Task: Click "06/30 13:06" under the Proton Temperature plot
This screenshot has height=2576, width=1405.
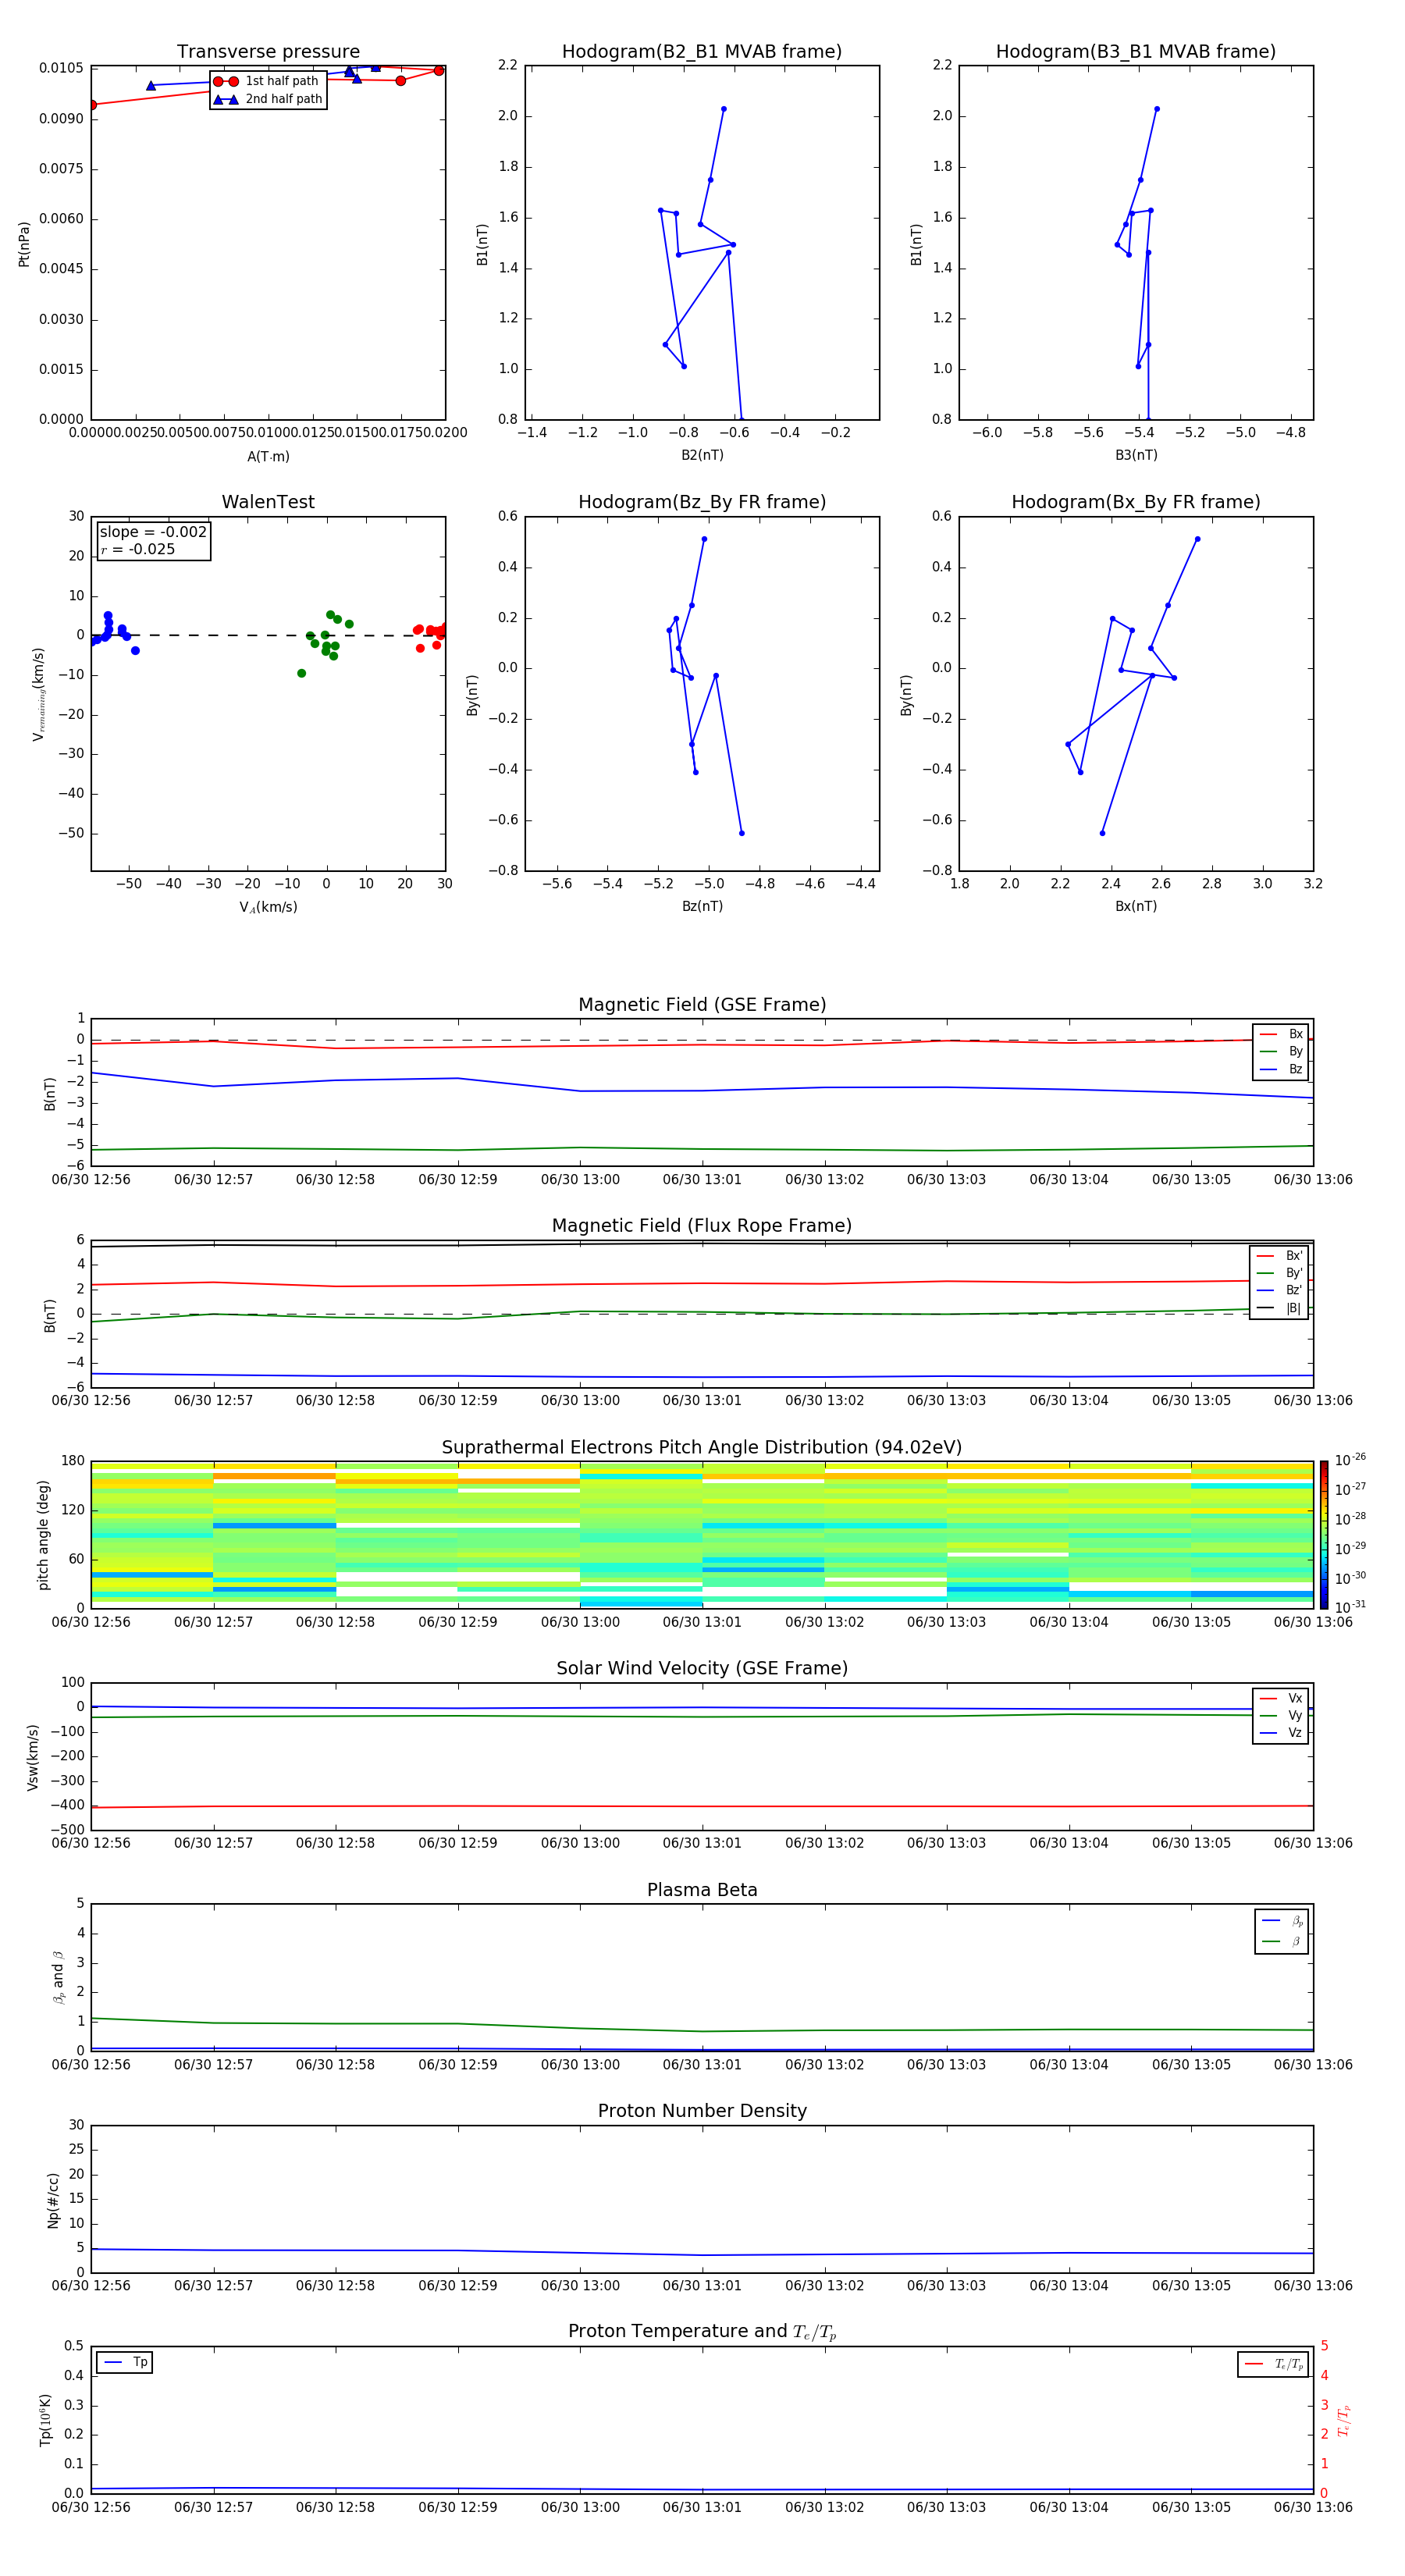Action: (x=1313, y=2508)
